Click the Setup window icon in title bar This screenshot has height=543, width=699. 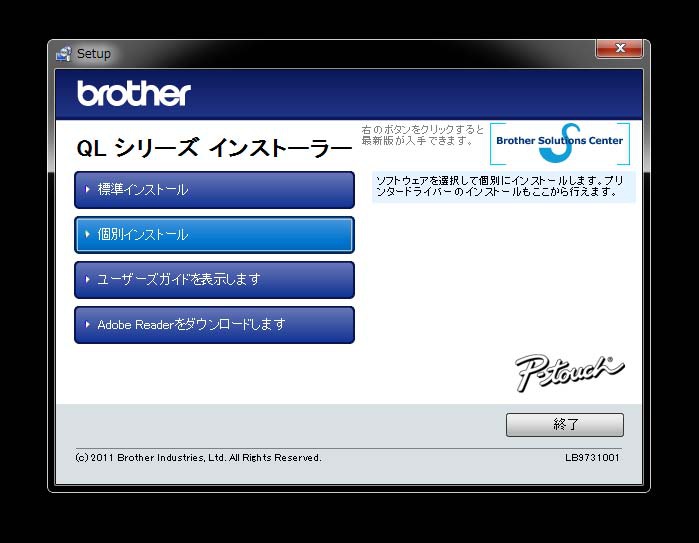(x=65, y=53)
